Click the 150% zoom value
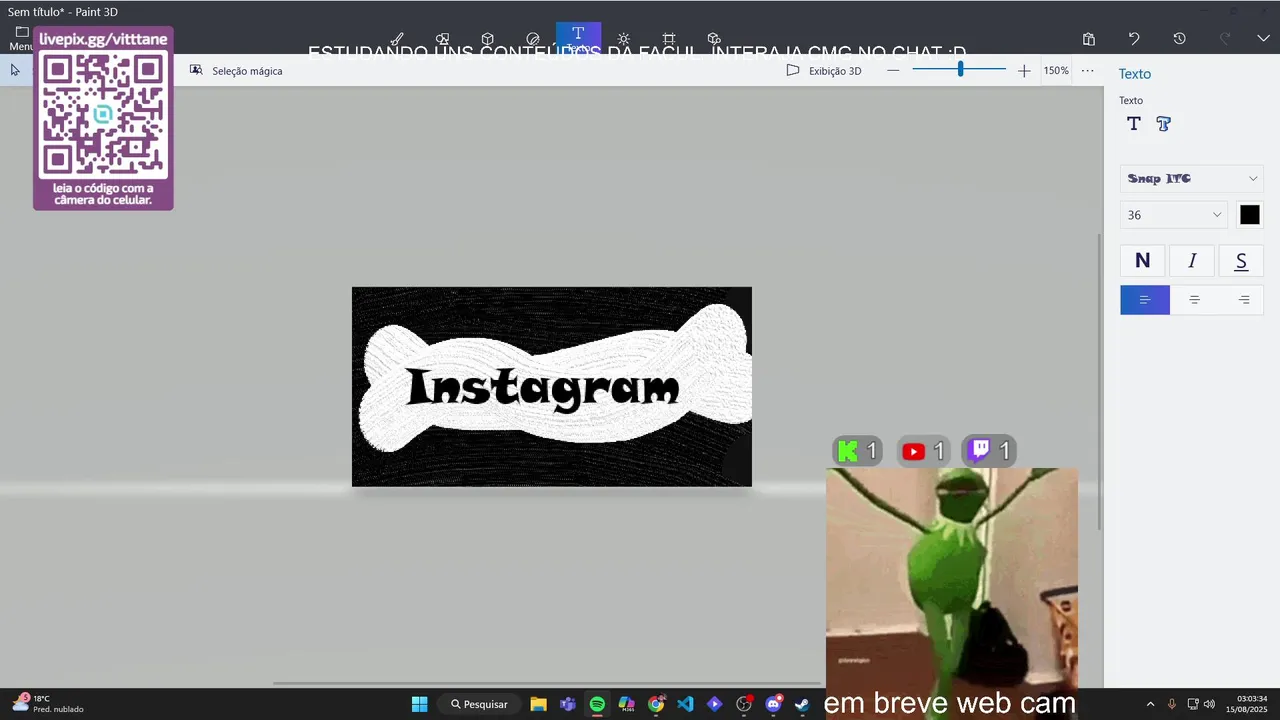This screenshot has width=1280, height=720. click(x=1056, y=71)
